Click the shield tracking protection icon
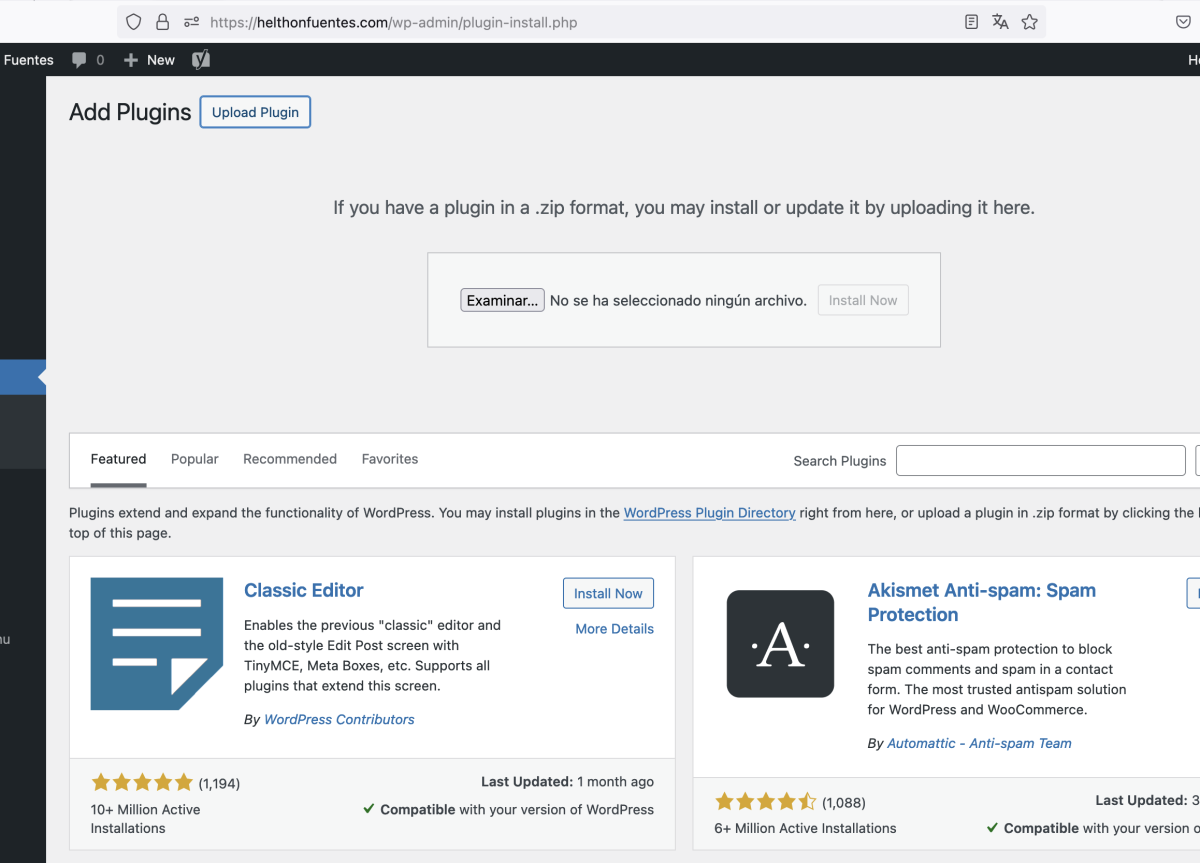The width and height of the screenshot is (1200, 863). tap(134, 22)
